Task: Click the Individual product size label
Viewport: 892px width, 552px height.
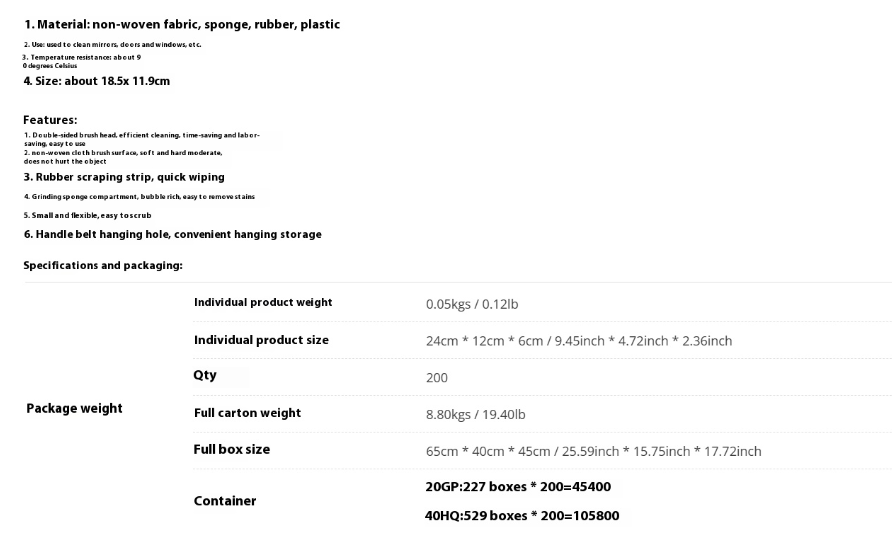Action: (261, 340)
